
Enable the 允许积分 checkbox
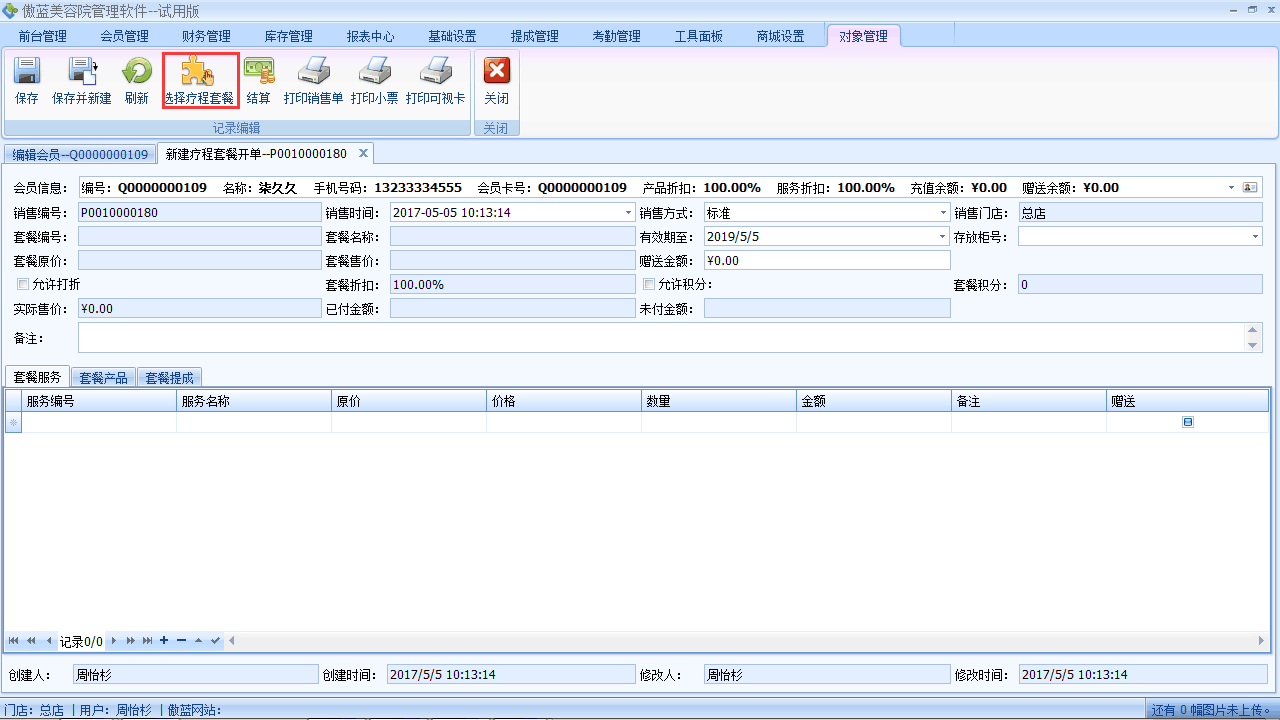pyautogui.click(x=649, y=284)
